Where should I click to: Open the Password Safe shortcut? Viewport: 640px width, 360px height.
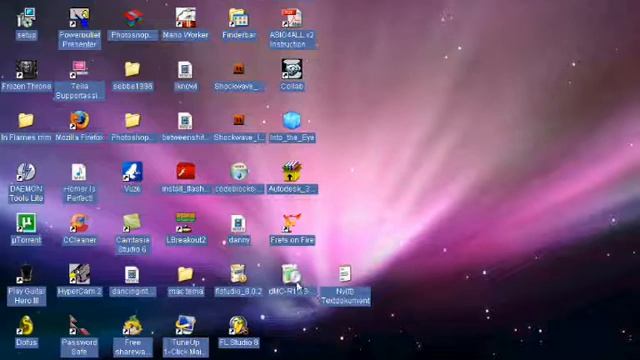[79, 326]
